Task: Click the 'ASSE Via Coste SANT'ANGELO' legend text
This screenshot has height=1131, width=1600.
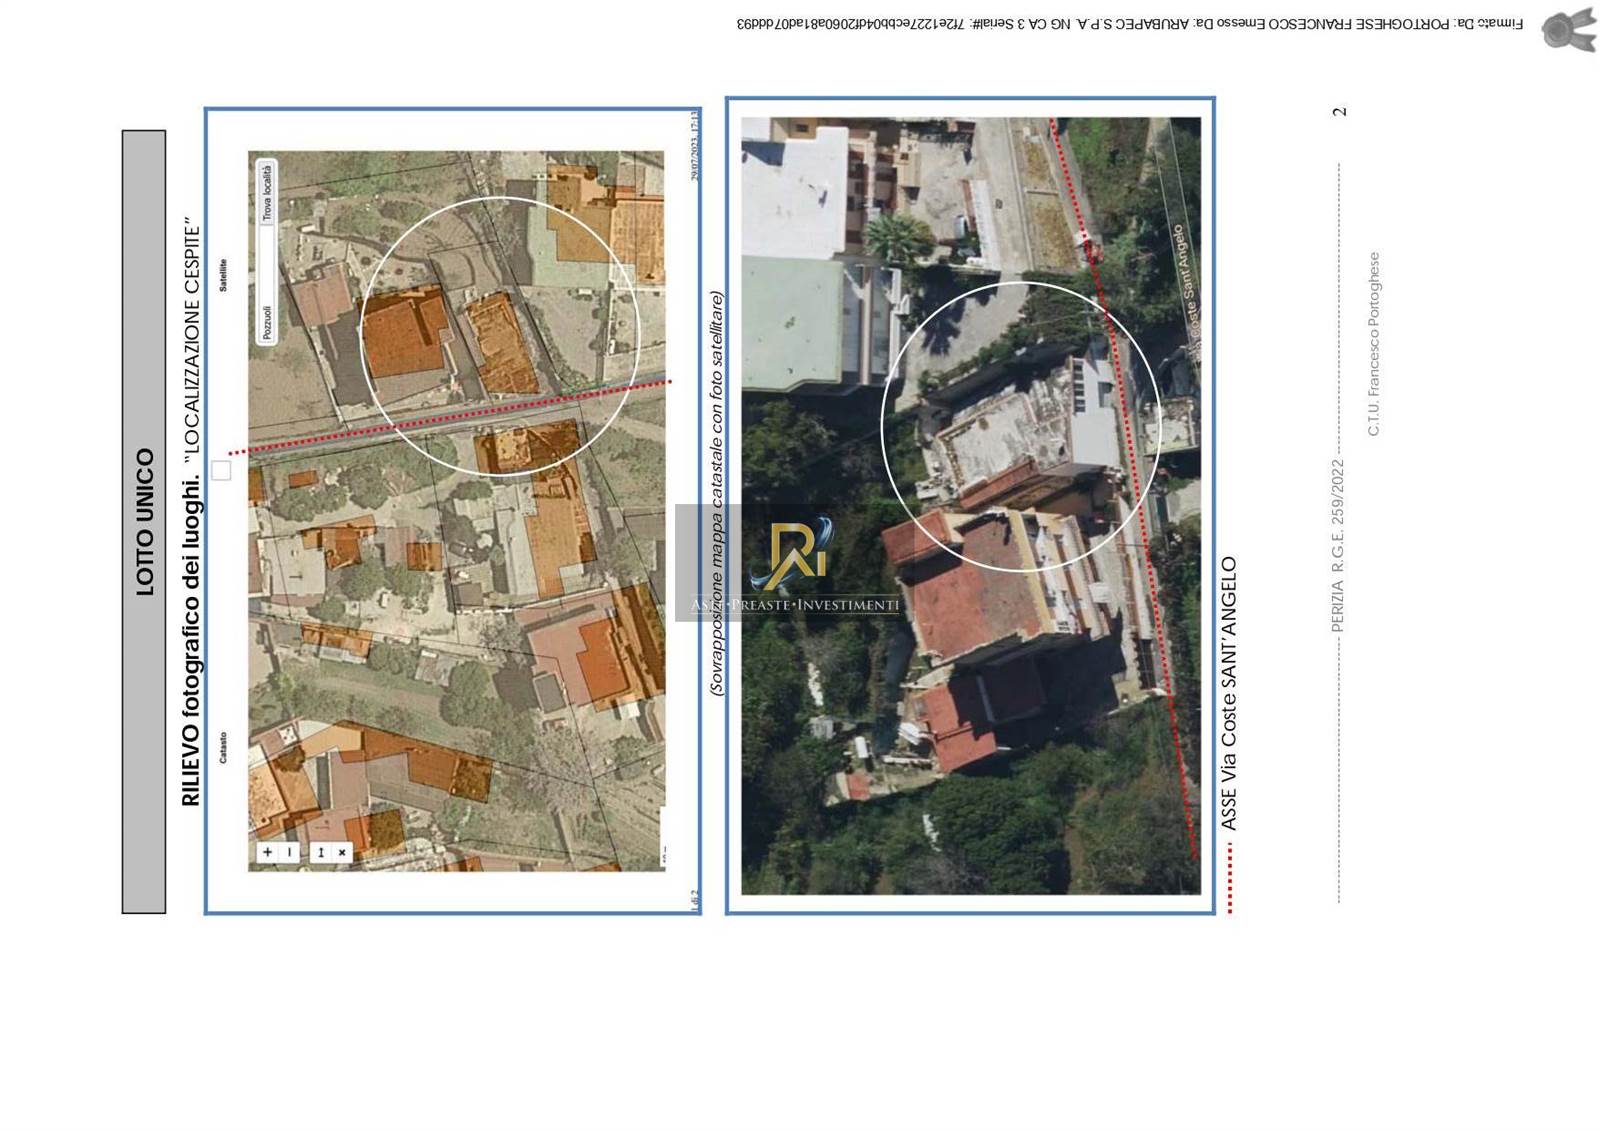Action: tap(1229, 693)
